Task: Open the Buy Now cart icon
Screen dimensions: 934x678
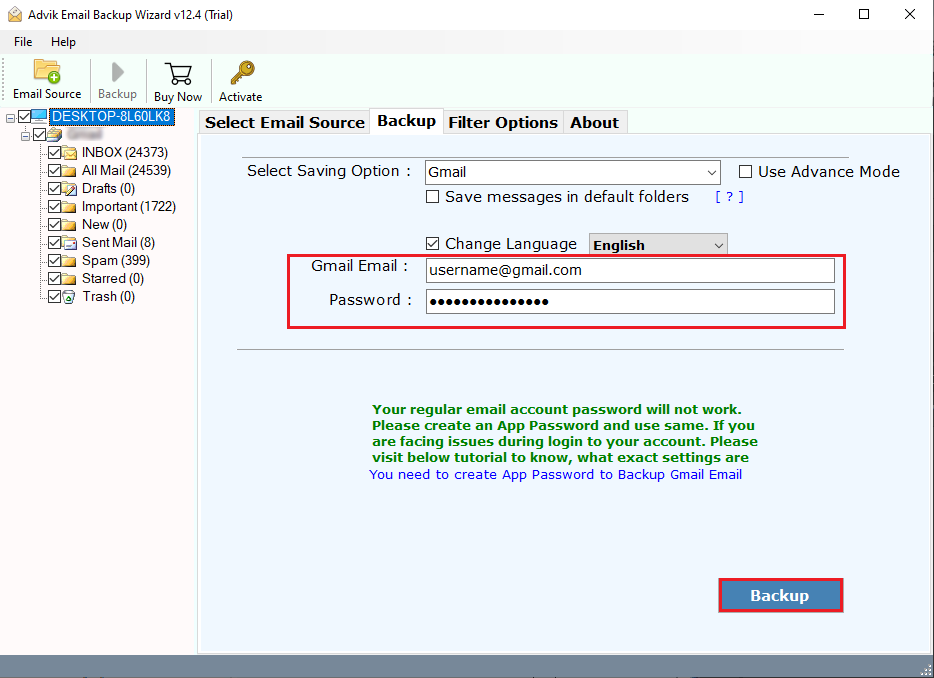Action: 178,74
